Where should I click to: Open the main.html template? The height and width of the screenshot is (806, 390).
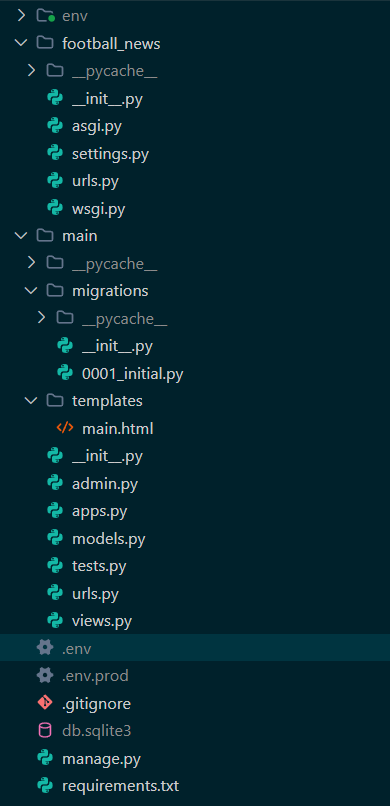(x=118, y=428)
